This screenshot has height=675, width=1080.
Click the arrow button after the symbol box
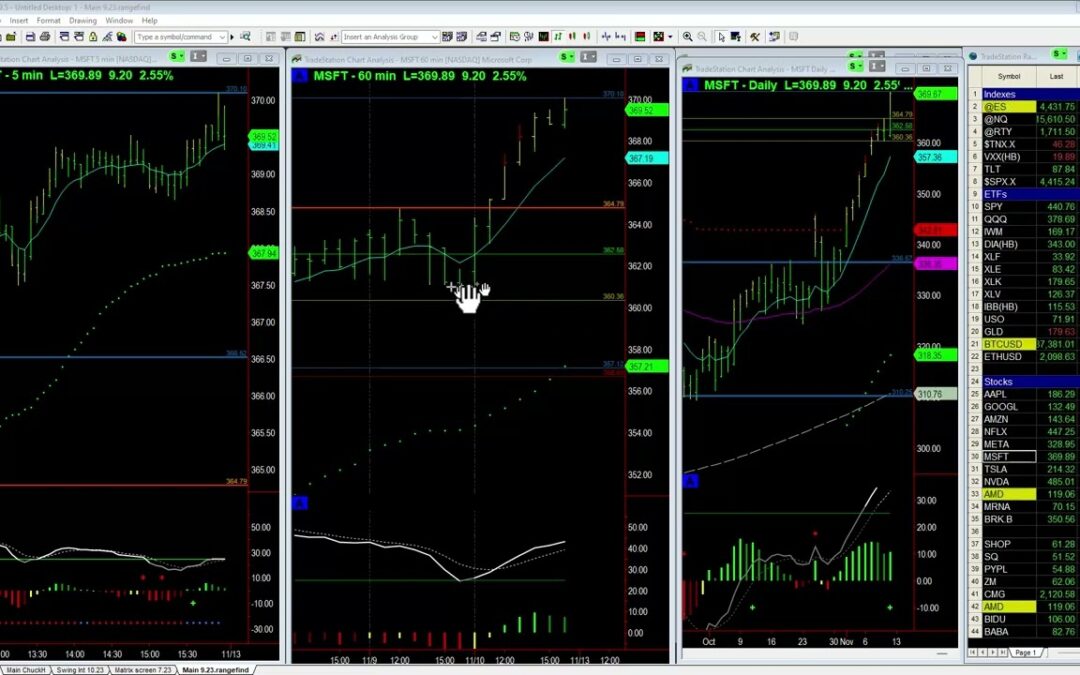pyautogui.click(x=232, y=37)
